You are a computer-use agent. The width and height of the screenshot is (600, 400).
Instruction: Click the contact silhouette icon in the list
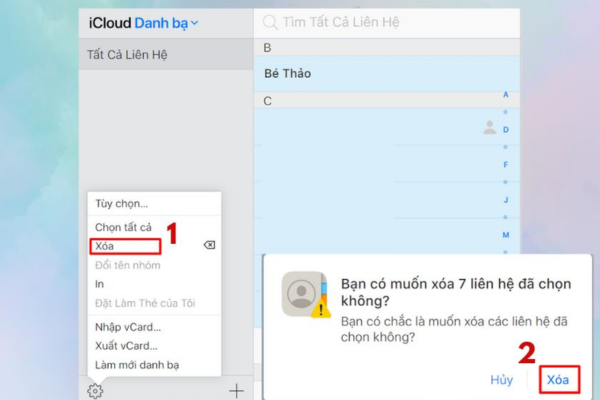[489, 127]
